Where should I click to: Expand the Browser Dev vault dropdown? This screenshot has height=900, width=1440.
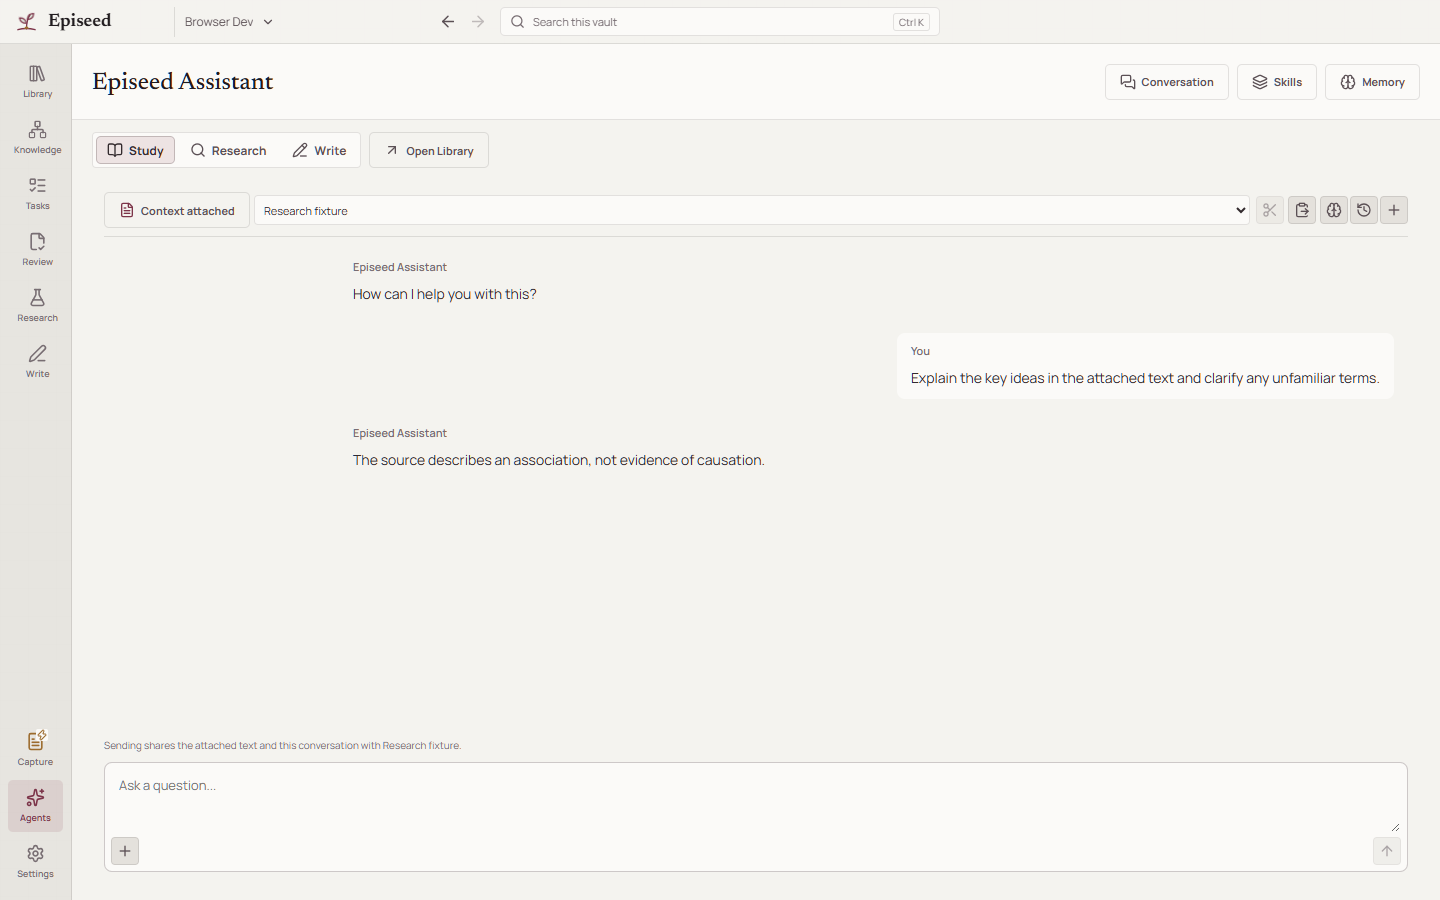(x=229, y=22)
